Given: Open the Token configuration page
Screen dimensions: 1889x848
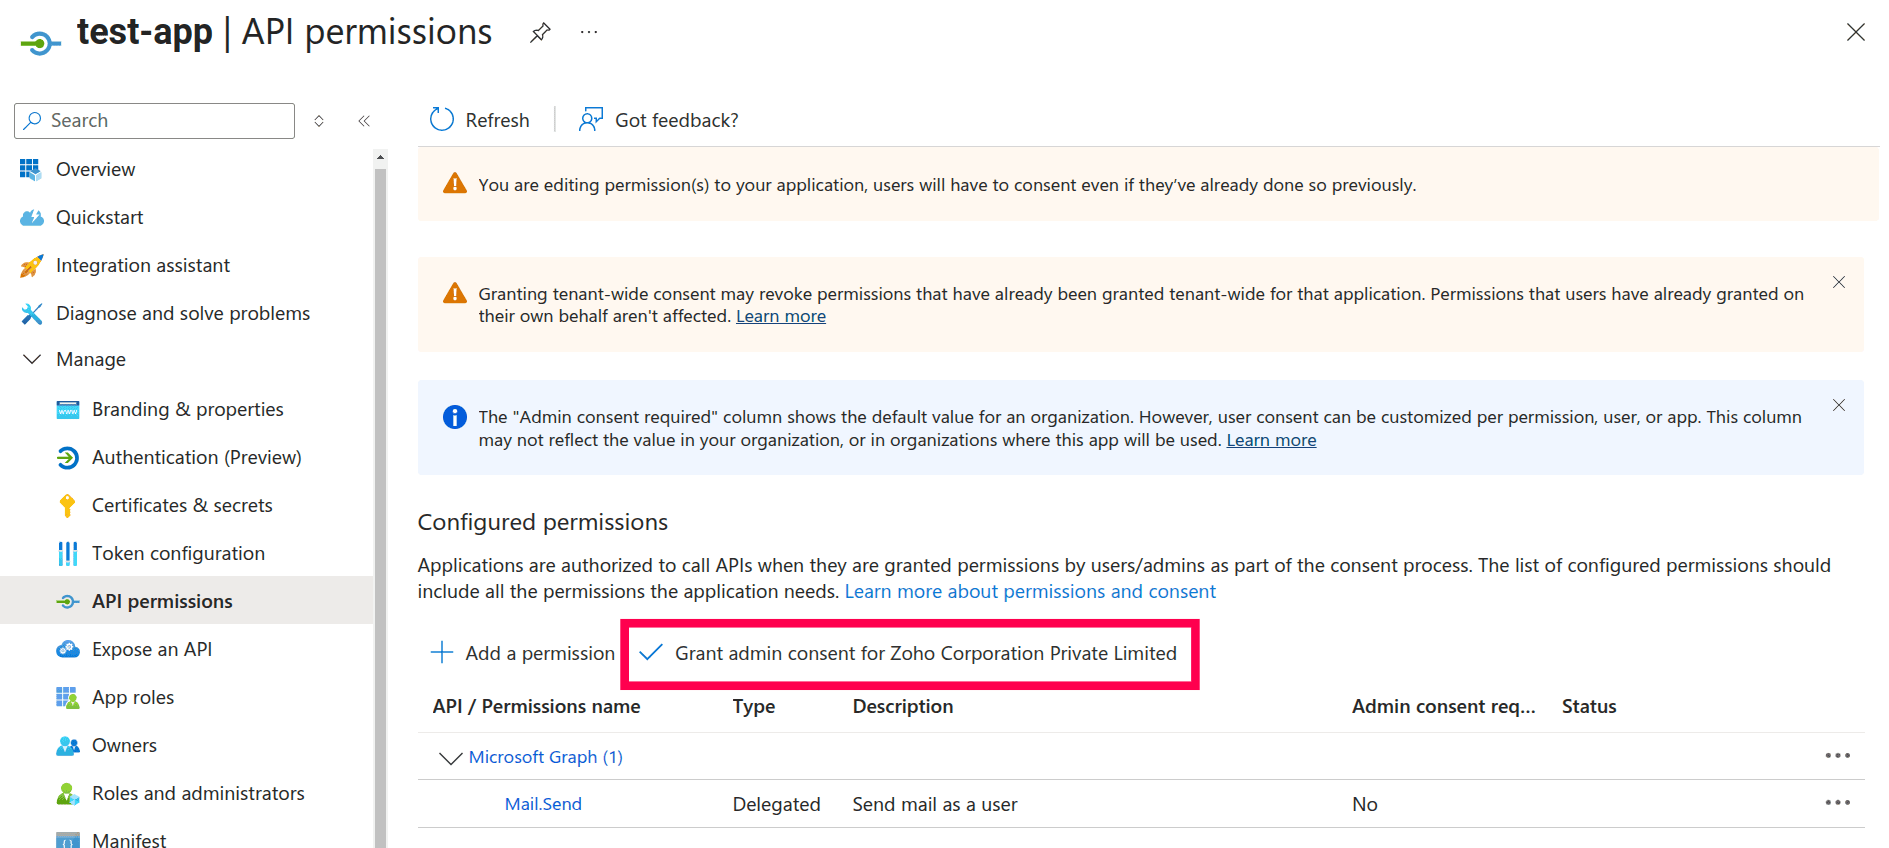Looking at the screenshot, I should pyautogui.click(x=178, y=553).
